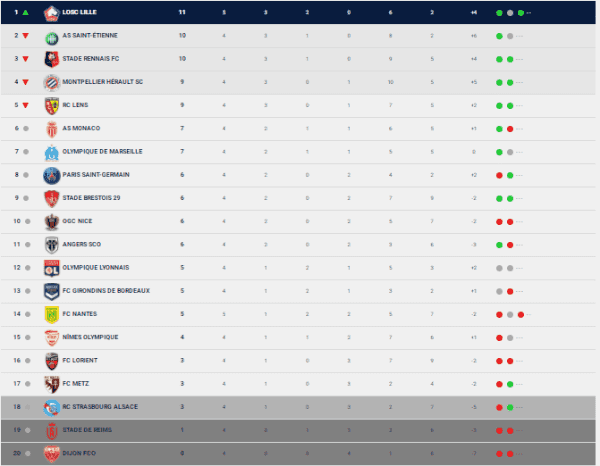Viewport: 600px width, 466px height.
Task: Click the Olympique Lyonnais logo
Action: pos(52,267)
